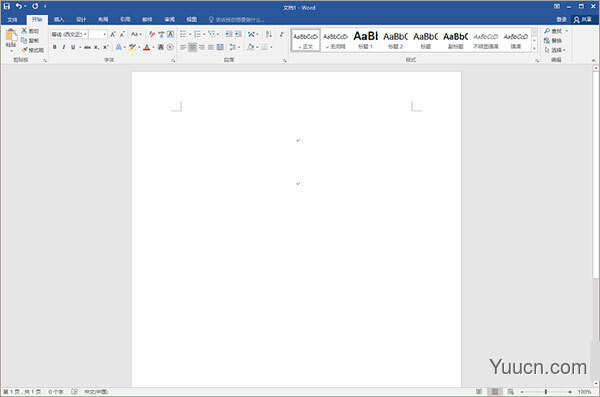The width and height of the screenshot is (600, 397).
Task: Click the vertical scrollbar
Action: click(595, 226)
